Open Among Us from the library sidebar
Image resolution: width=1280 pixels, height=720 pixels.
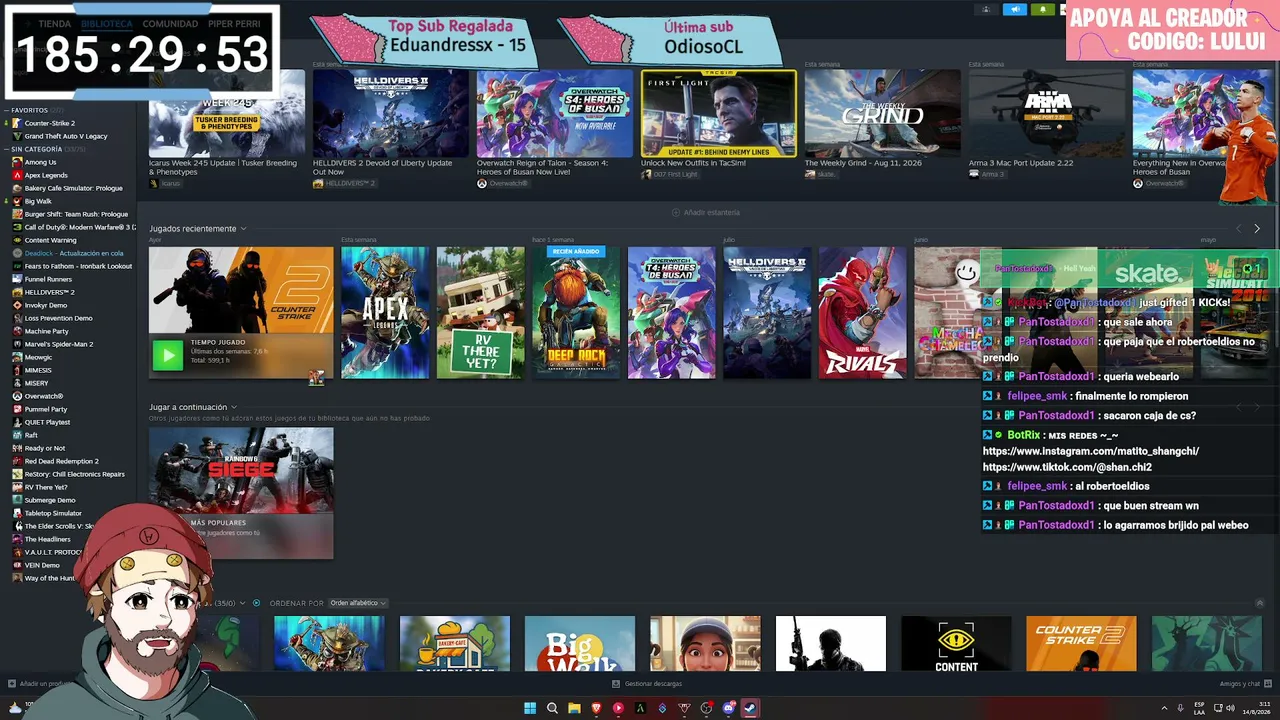40,162
